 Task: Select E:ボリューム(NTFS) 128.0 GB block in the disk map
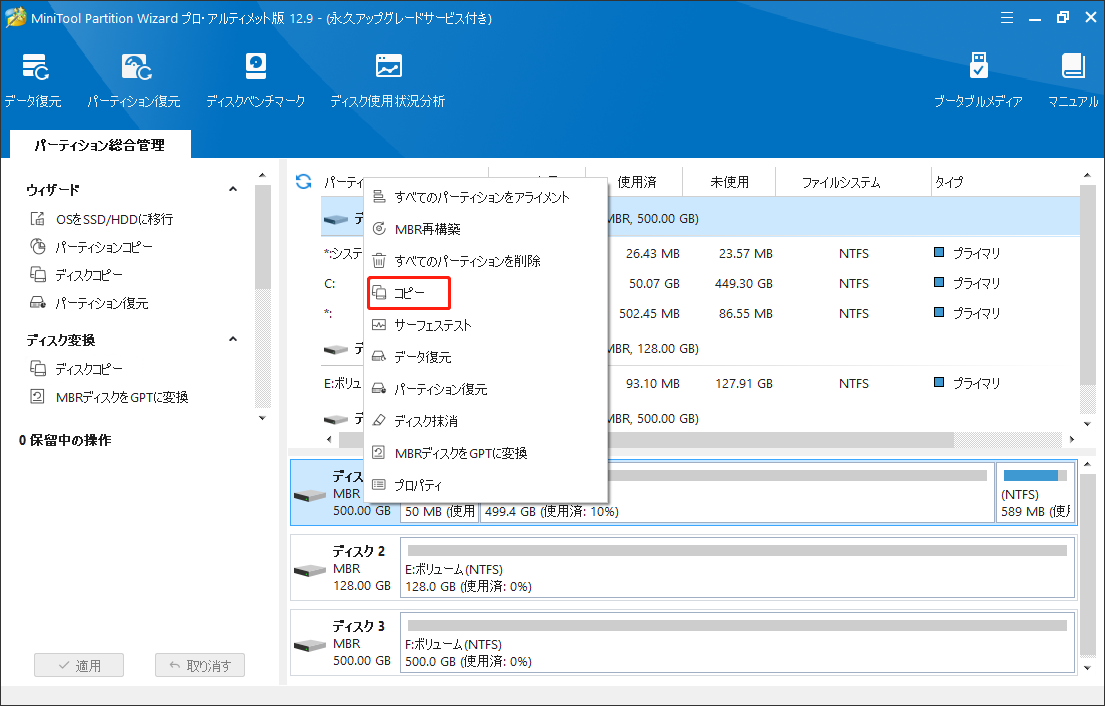(x=737, y=568)
